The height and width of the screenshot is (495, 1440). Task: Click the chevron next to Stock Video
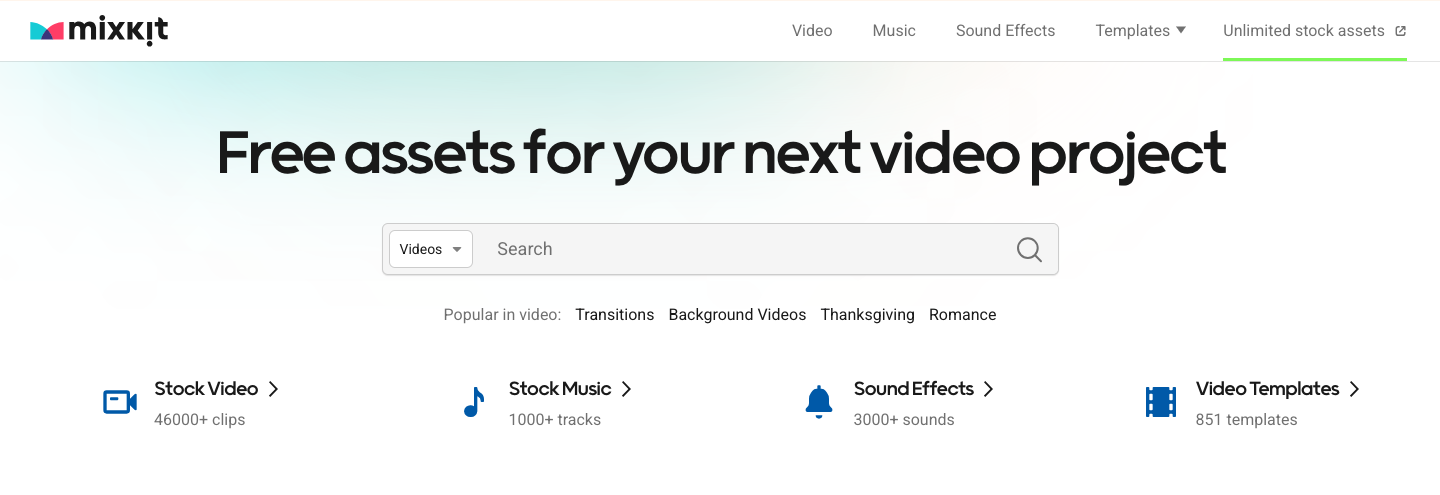[273, 389]
